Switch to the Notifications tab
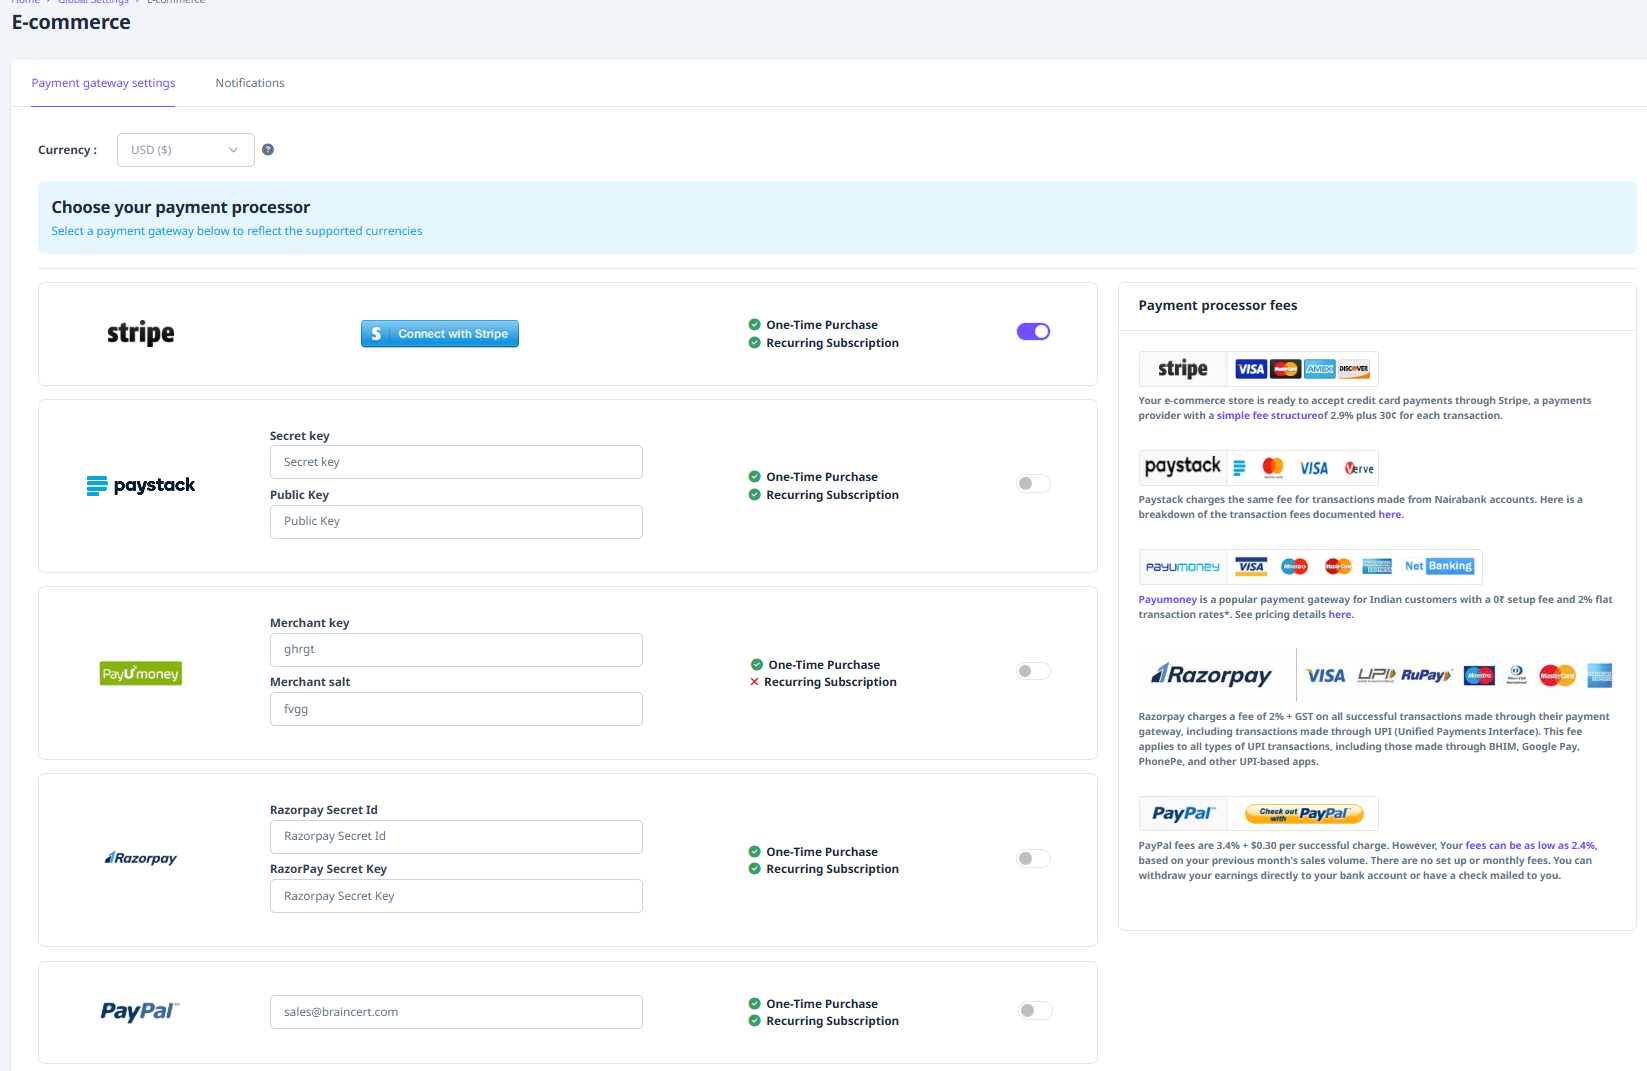The width and height of the screenshot is (1647, 1071). coord(249,83)
